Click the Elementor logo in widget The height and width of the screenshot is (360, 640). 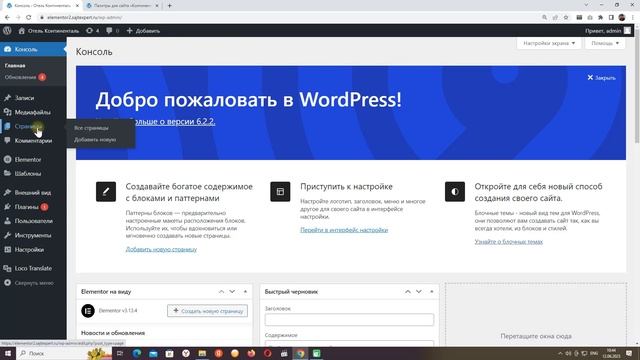(x=88, y=311)
